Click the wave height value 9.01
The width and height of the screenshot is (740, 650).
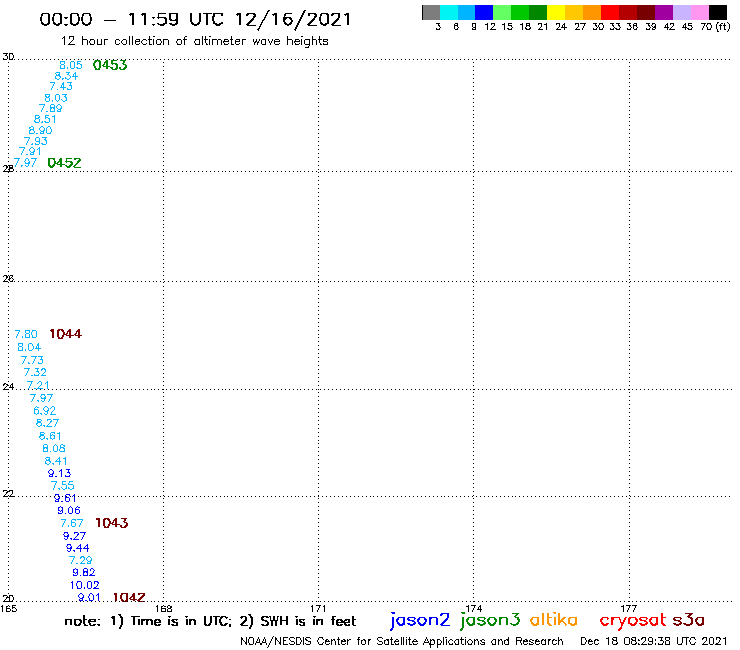pyautogui.click(x=89, y=598)
